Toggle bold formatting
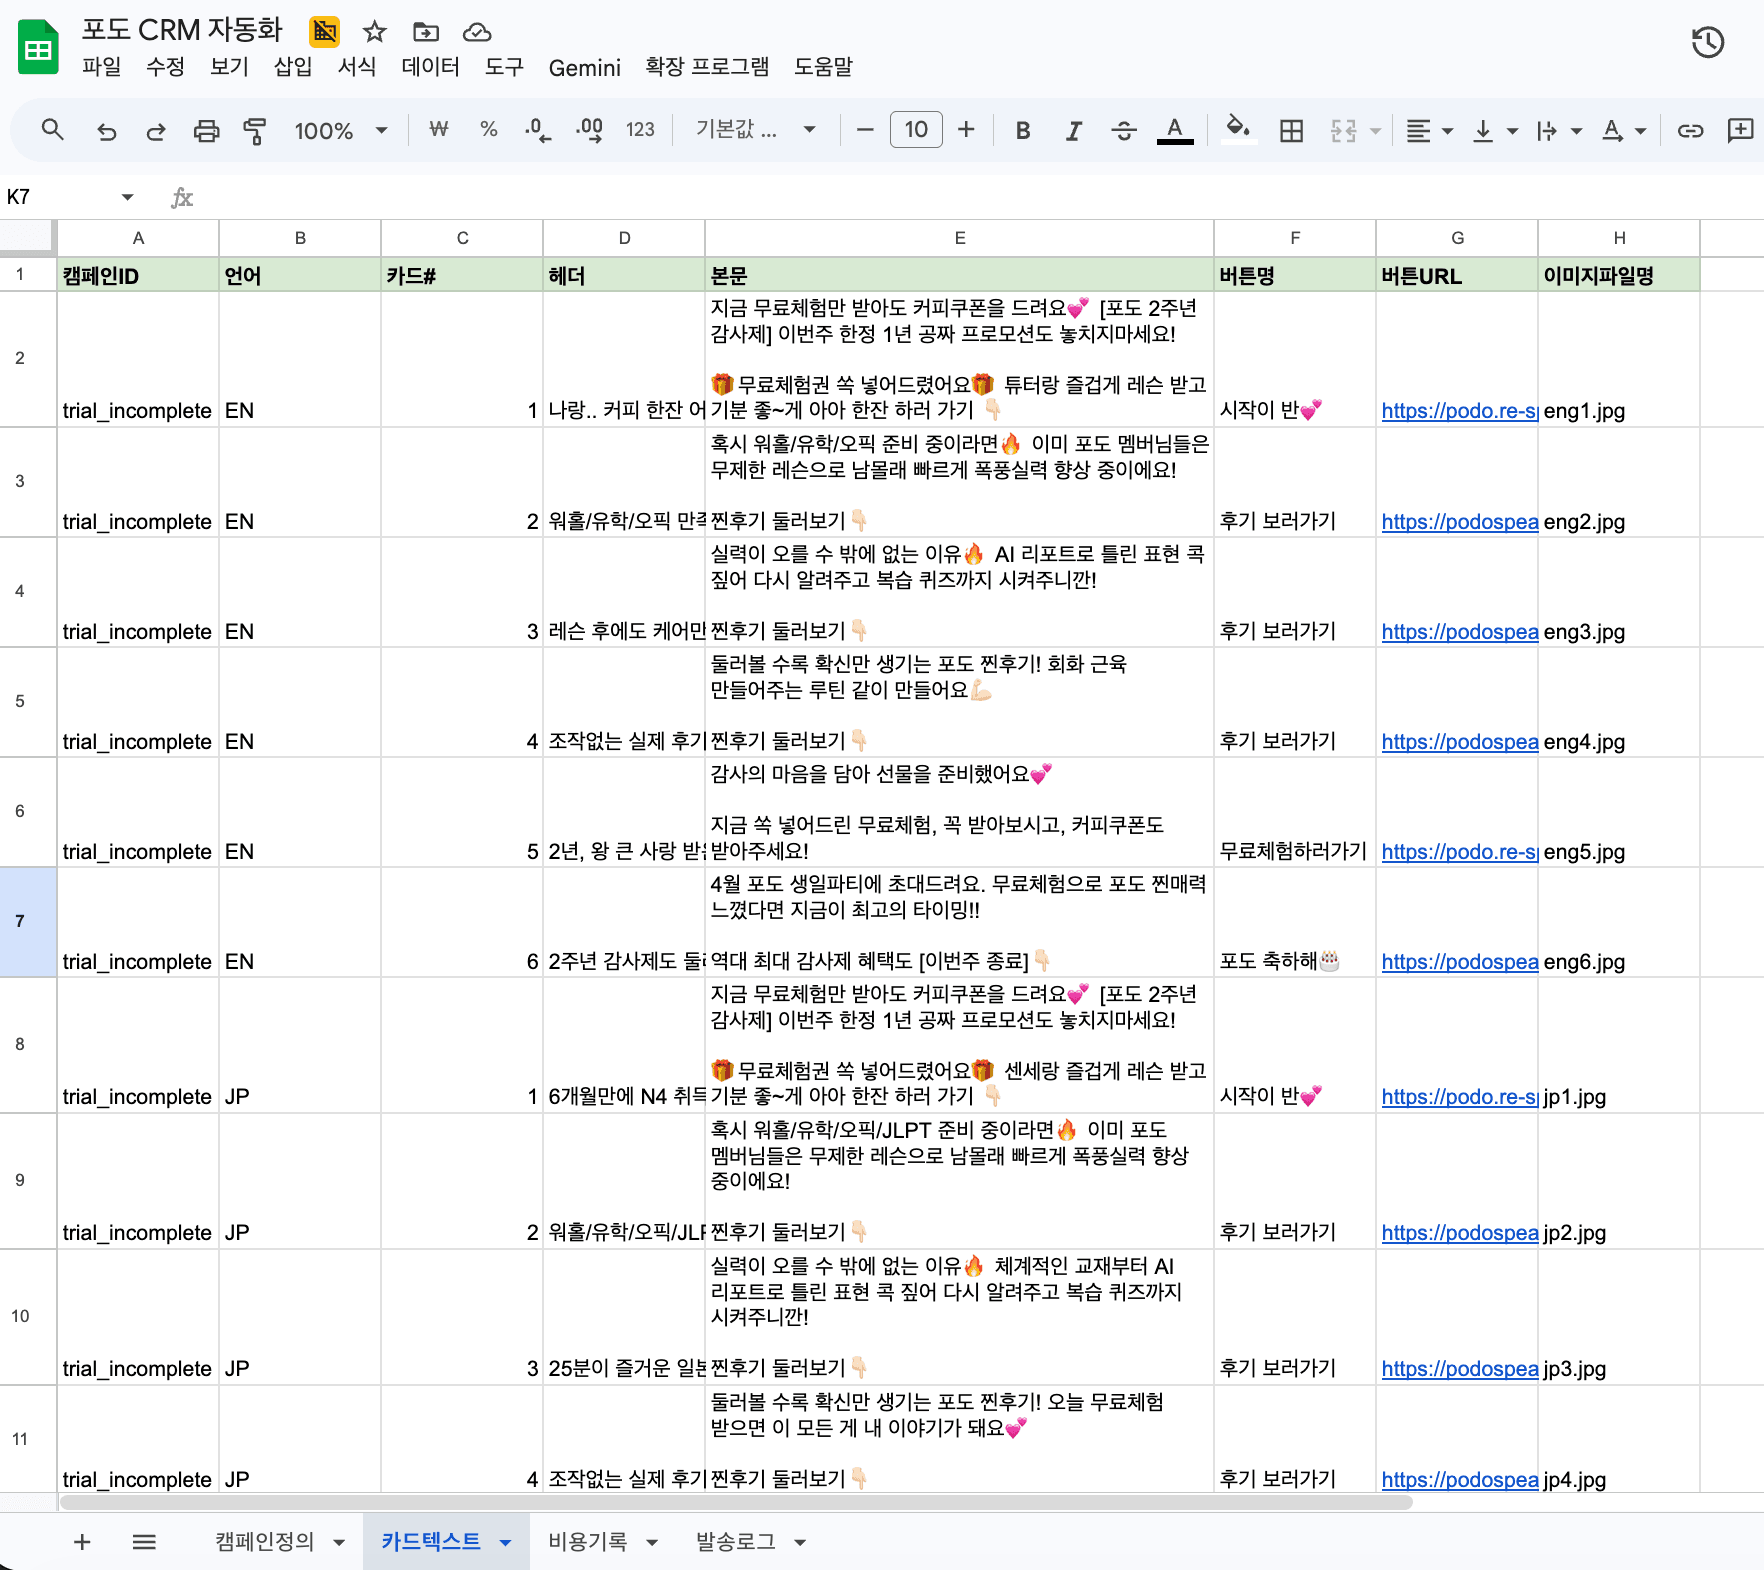 pos(1023,131)
